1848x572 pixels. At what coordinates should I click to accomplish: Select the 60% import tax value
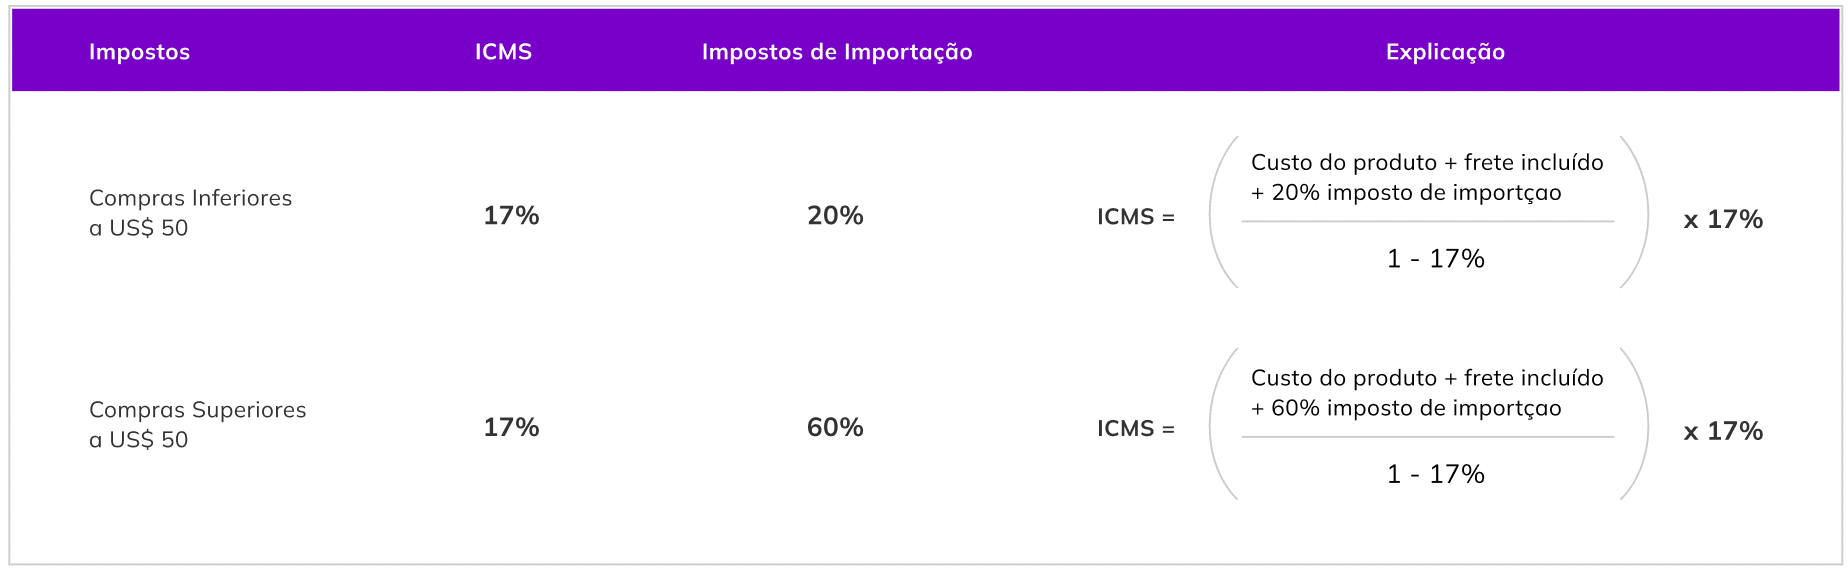[x=835, y=427]
